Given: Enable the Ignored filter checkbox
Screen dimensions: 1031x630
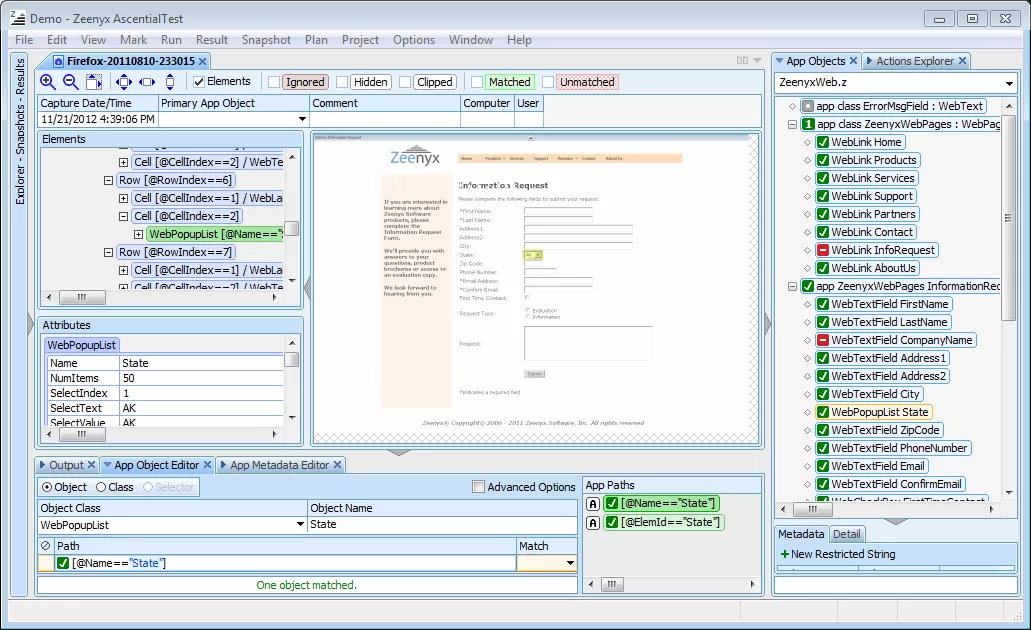Looking at the screenshot, I should point(274,82).
